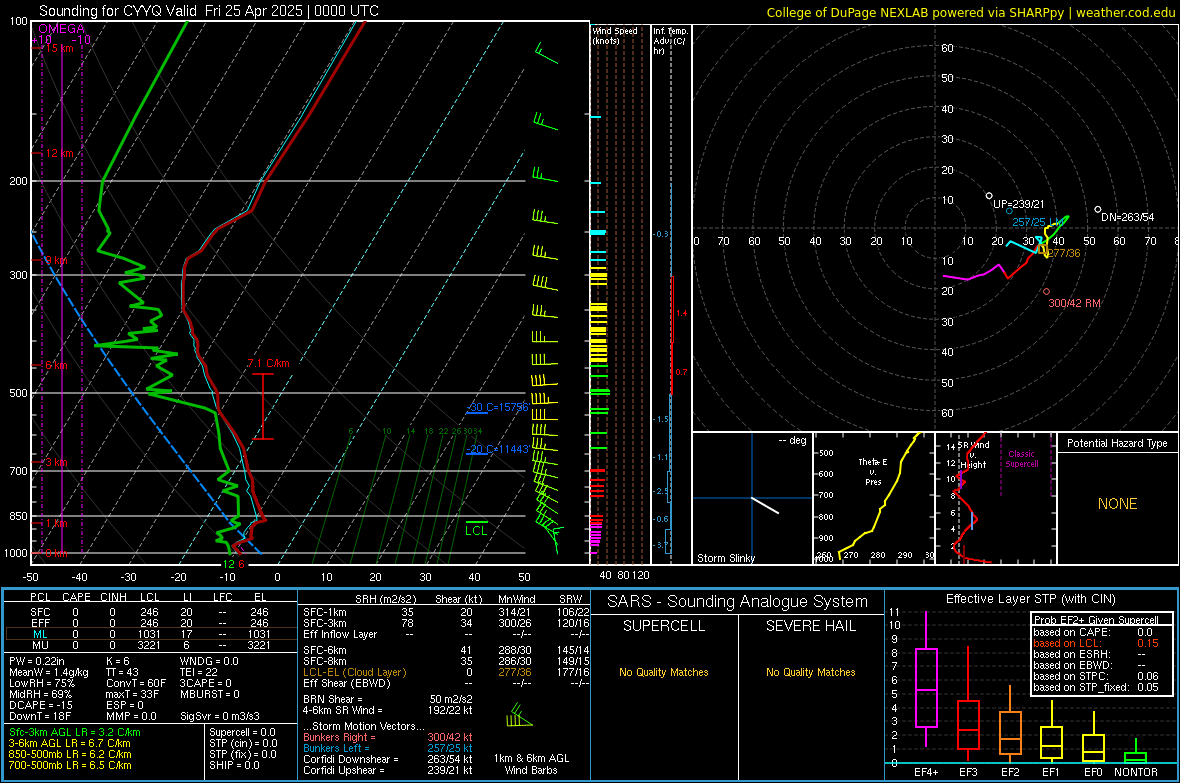1180x783 pixels.
Task: Click the SHIP = 0.0 value
Action: tap(234, 765)
